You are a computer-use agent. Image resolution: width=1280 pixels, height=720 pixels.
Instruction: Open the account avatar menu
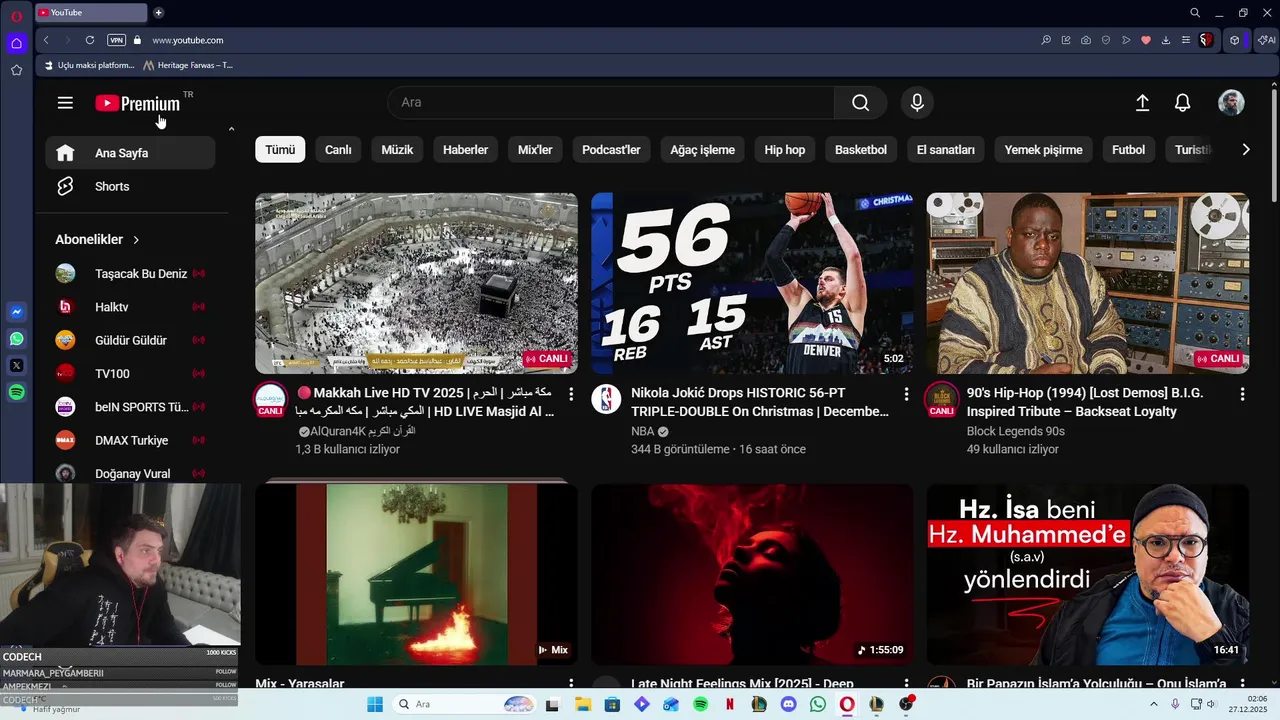coord(1231,102)
